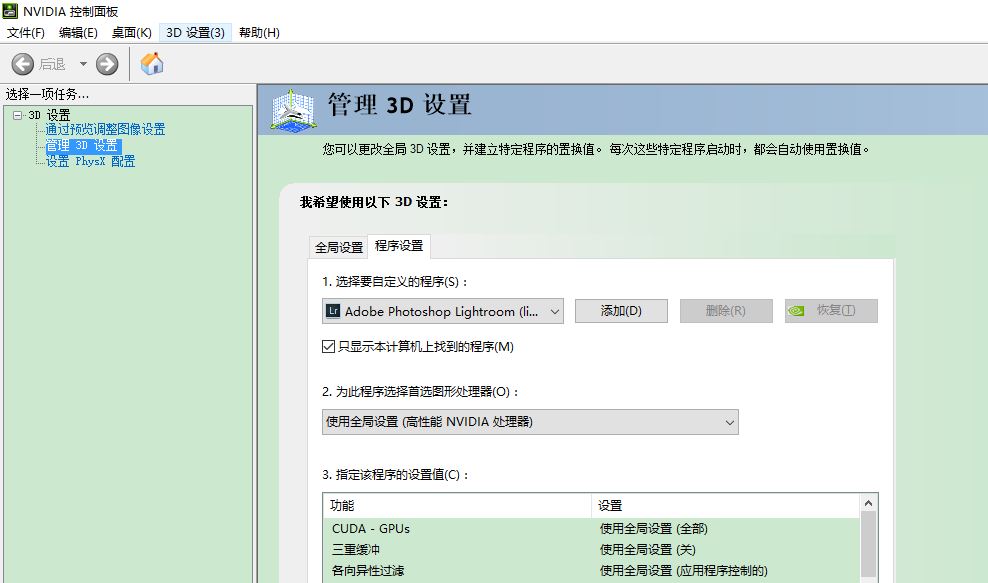This screenshot has width=988, height=583.
Task: Open 设置 PhysX 配置 in task tree
Action: (90, 161)
